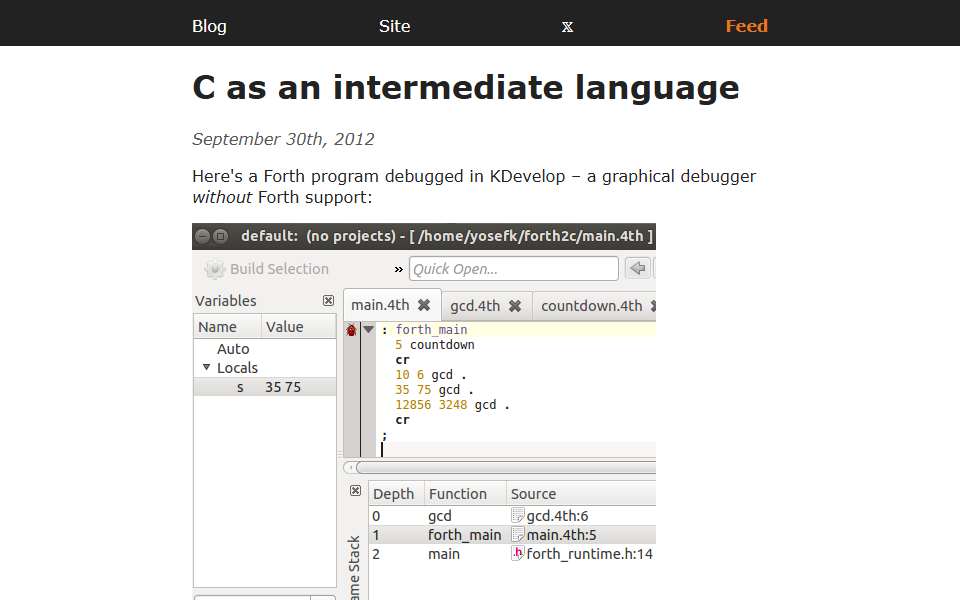This screenshot has height=600, width=960.
Task: Select variable s row
Action: coord(264,387)
